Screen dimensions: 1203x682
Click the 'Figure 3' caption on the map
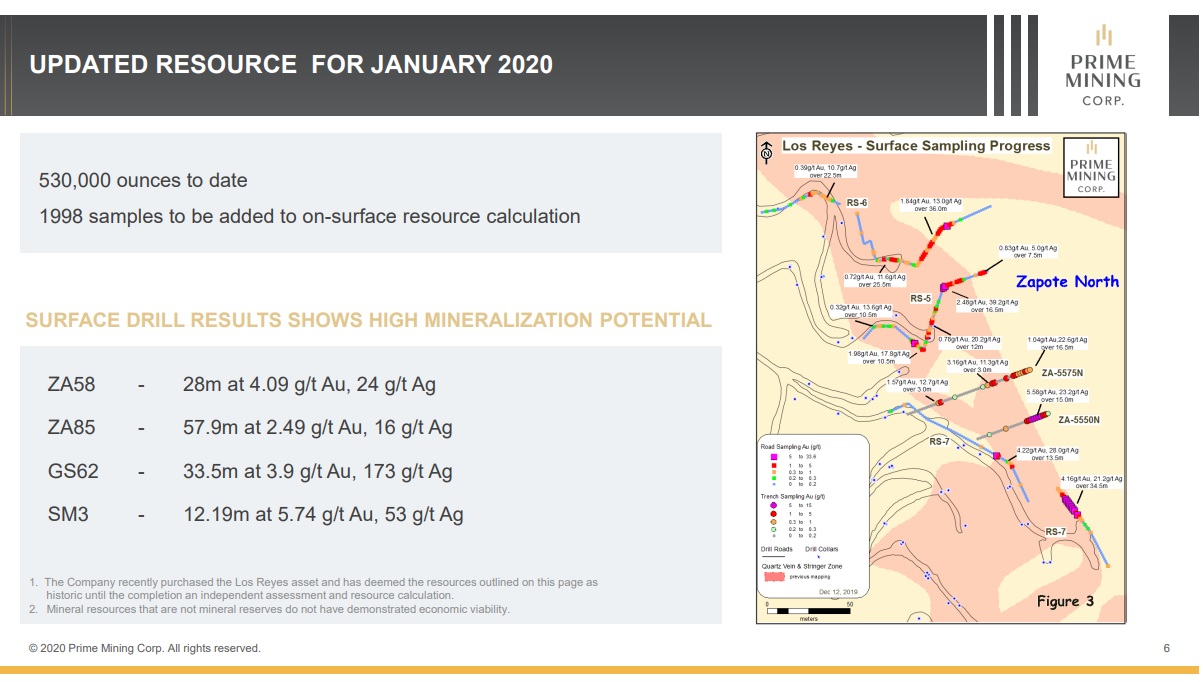[x=1065, y=601]
